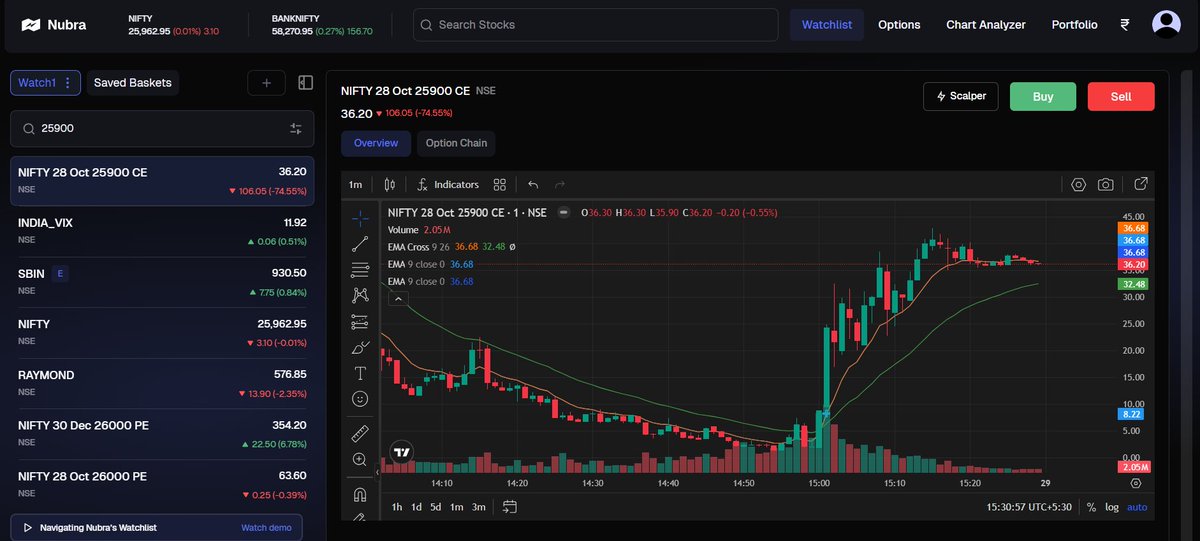Collapse the indicator legend chevron
The width and height of the screenshot is (1200, 541).
398,299
